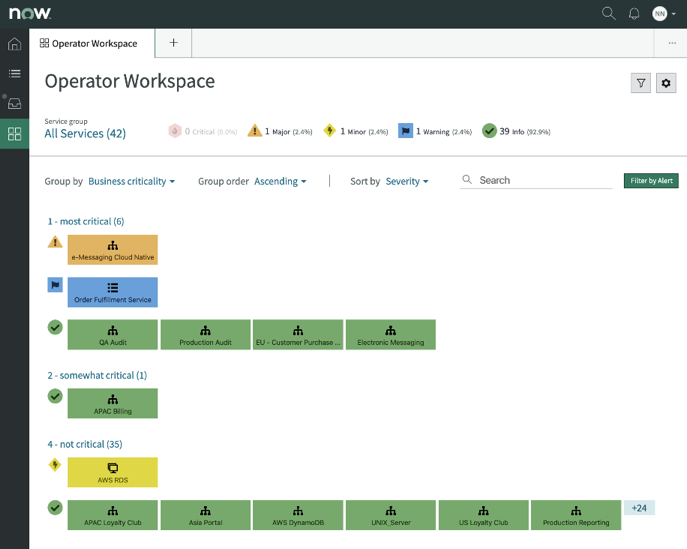Open AWS DynamoDB service tile
Viewport: 687px width, 549px height.
tap(298, 515)
